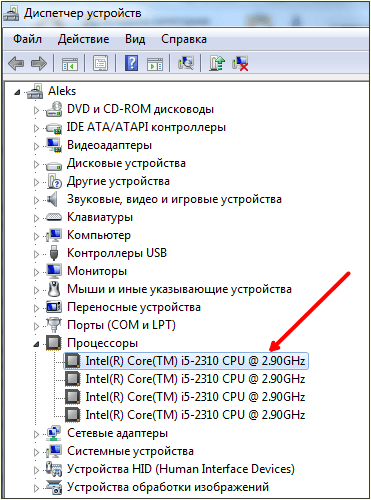This screenshot has width=371, height=500.
Task: Click the Порты (COM и LPT) icon
Action: coord(54,325)
